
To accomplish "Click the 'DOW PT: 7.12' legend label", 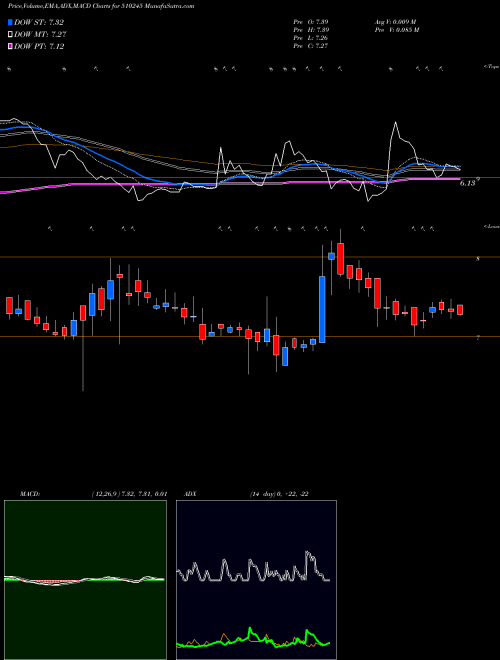I will click(x=39, y=46).
